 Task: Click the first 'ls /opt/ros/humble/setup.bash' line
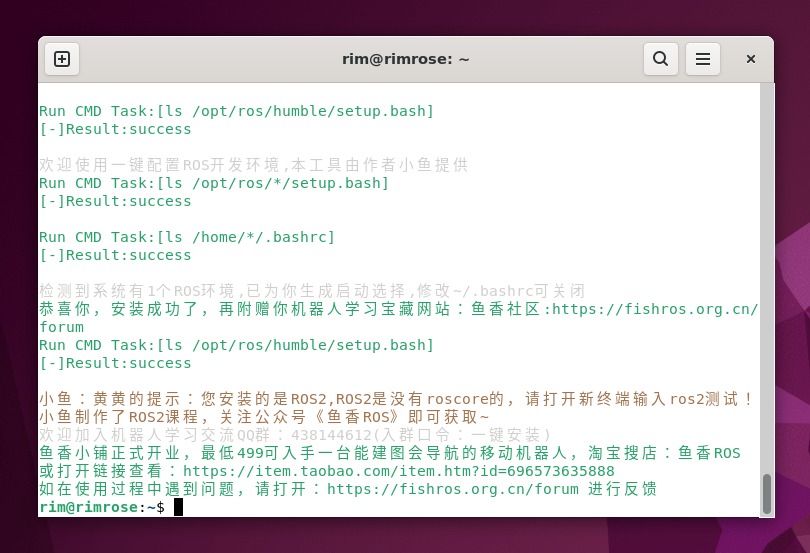click(237, 111)
